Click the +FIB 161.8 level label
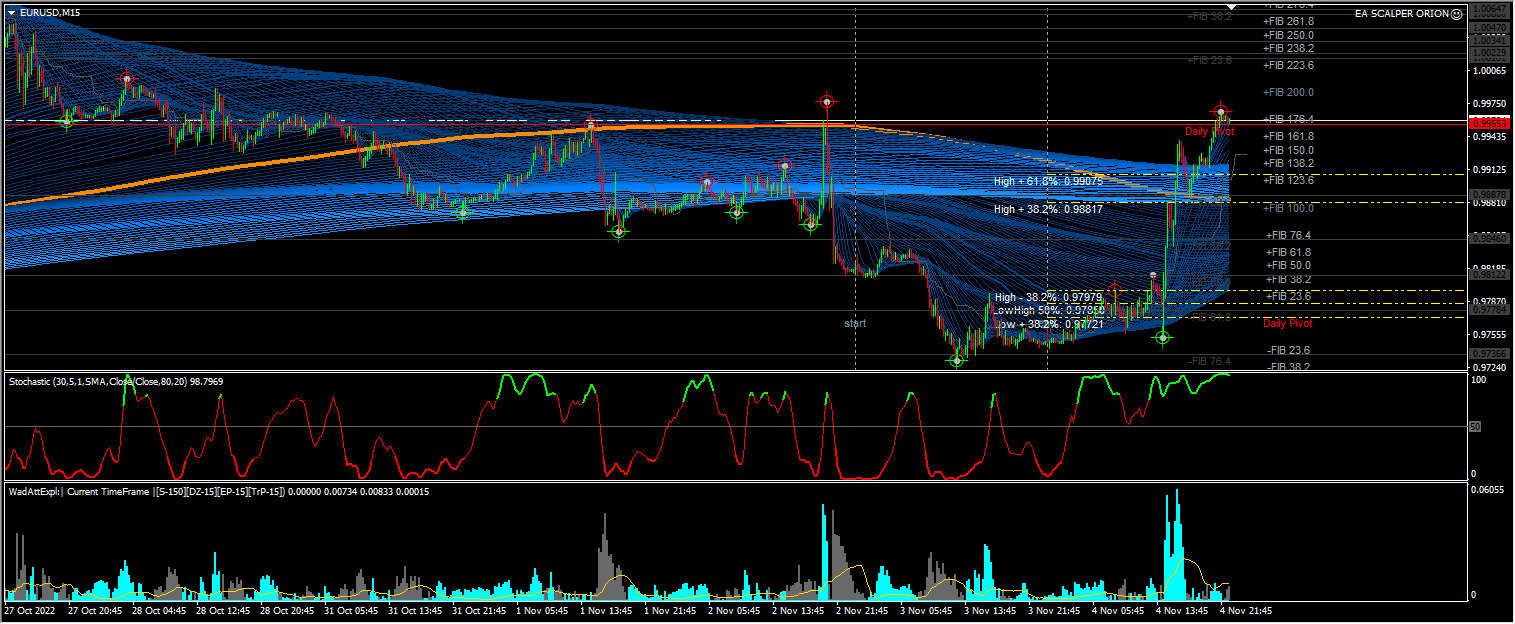 pyautogui.click(x=1287, y=136)
